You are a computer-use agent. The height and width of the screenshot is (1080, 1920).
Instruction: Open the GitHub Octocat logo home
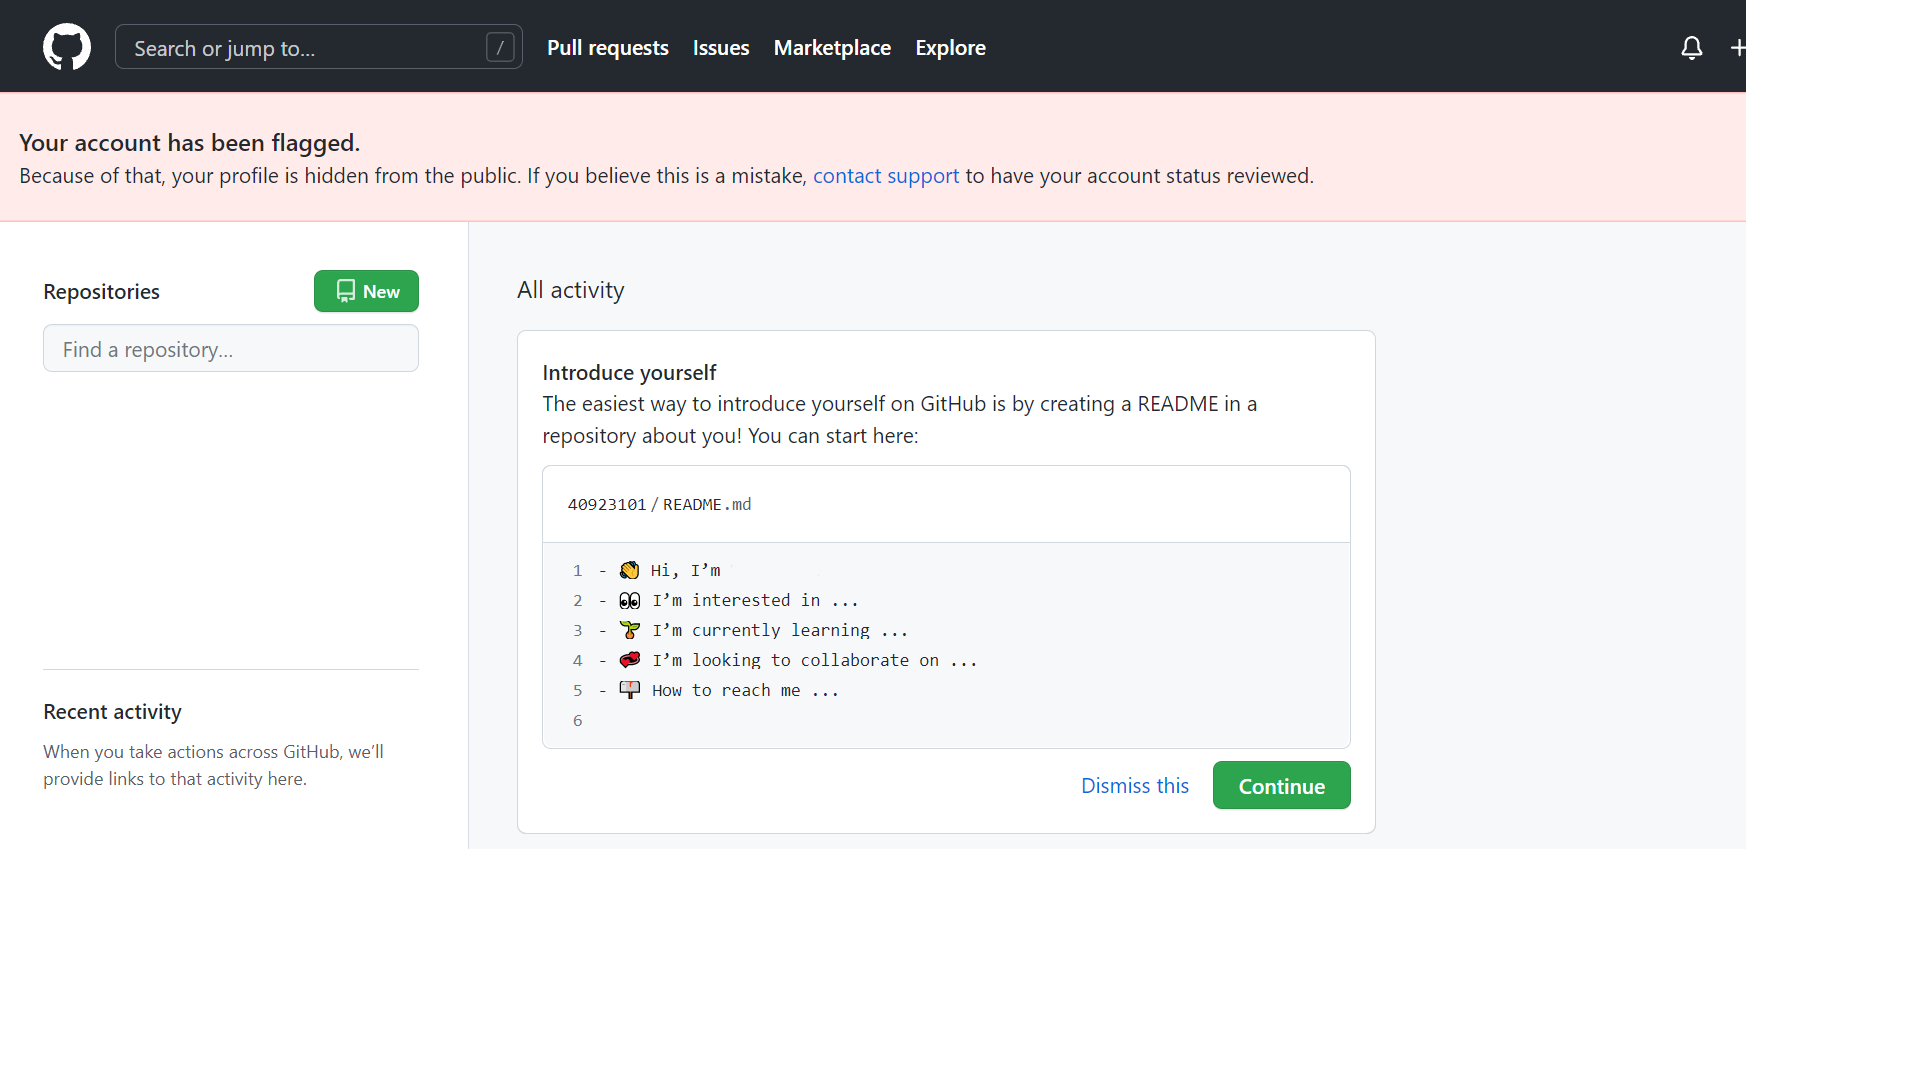coord(67,47)
